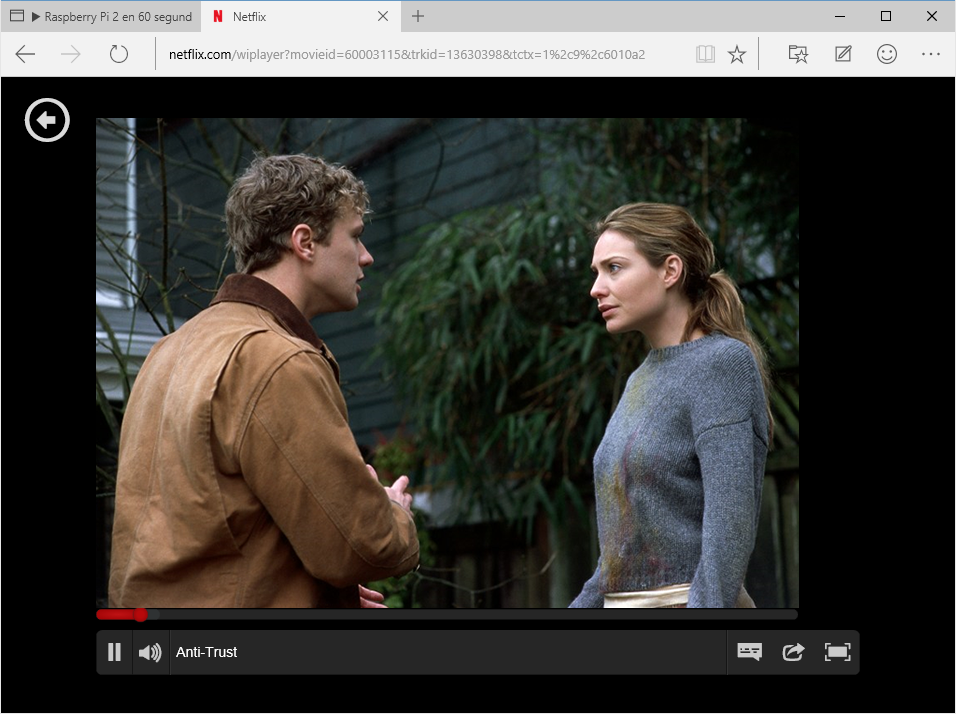The width and height of the screenshot is (956, 714).
Task: Close the Netflix tab
Action: pos(383,16)
